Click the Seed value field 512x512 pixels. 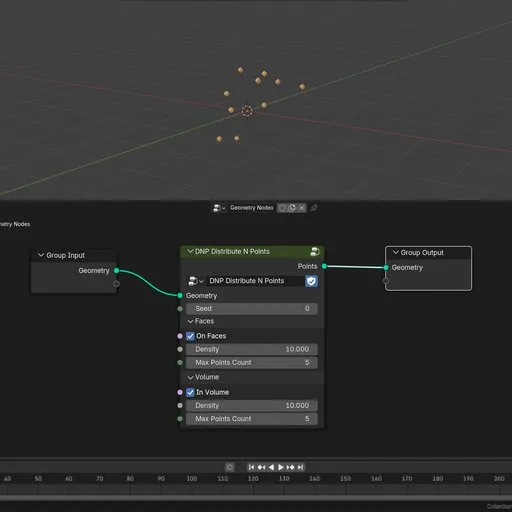[252, 309]
